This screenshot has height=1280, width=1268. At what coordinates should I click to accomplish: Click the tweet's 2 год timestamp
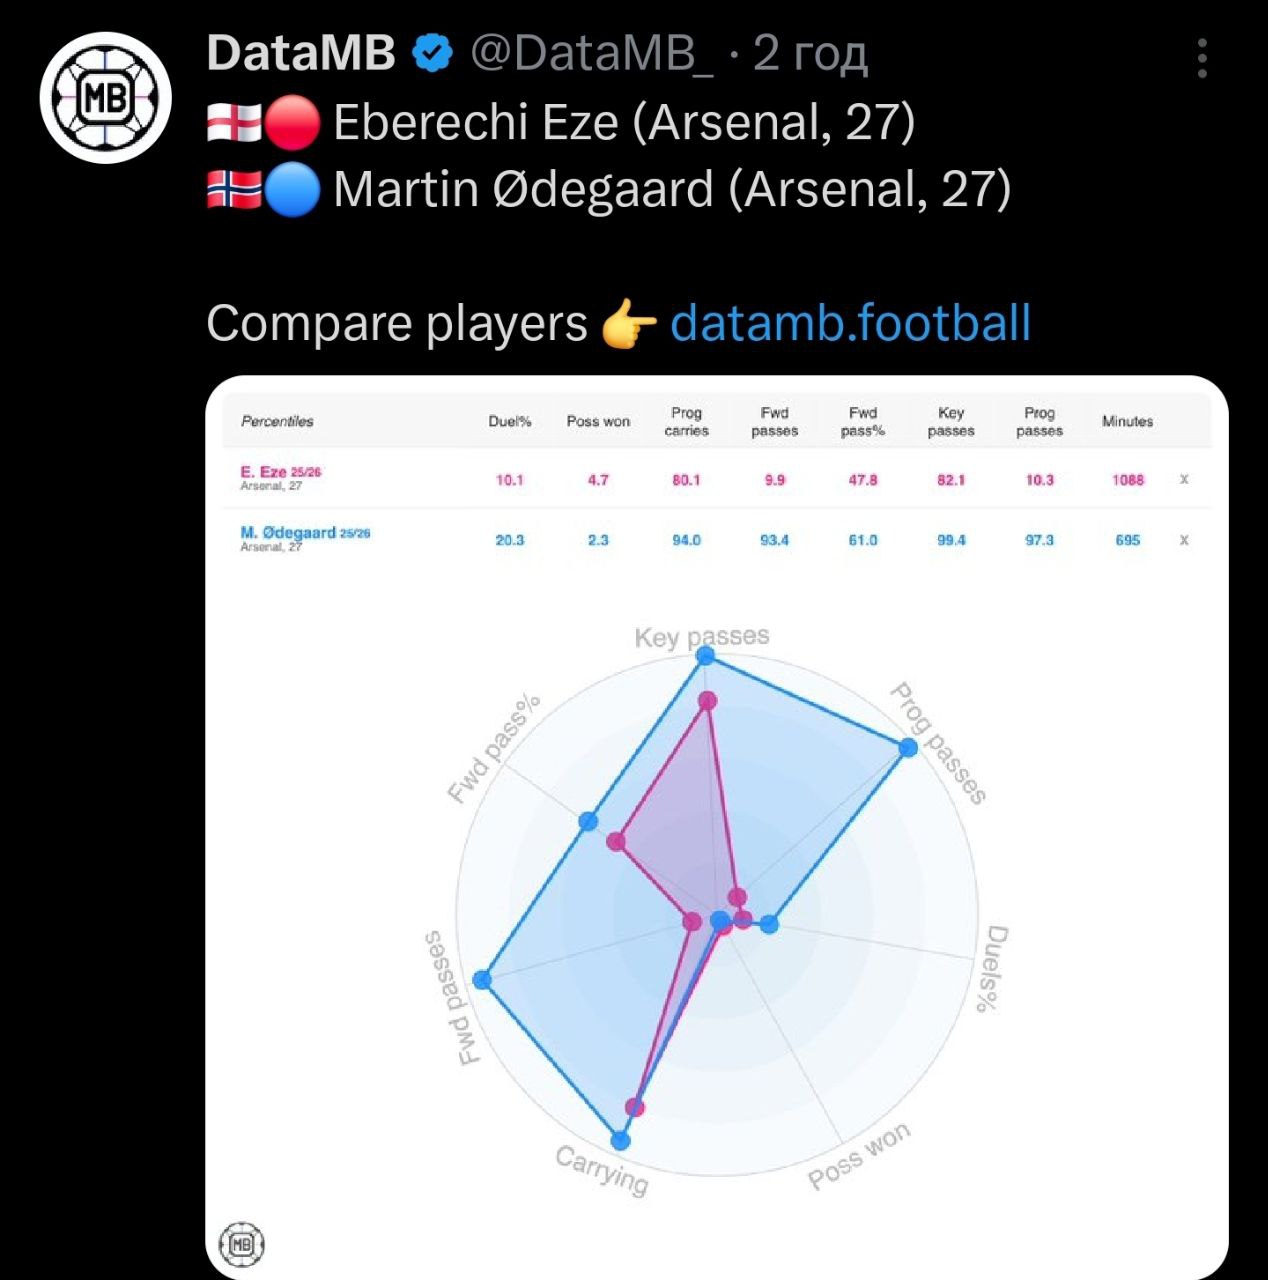point(810,53)
